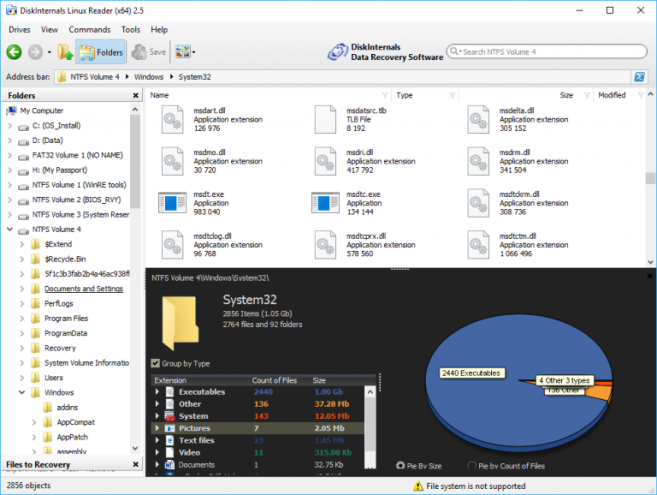Select msdrm.dll file icon
Viewport: 657px width, 495px height.
click(478, 161)
